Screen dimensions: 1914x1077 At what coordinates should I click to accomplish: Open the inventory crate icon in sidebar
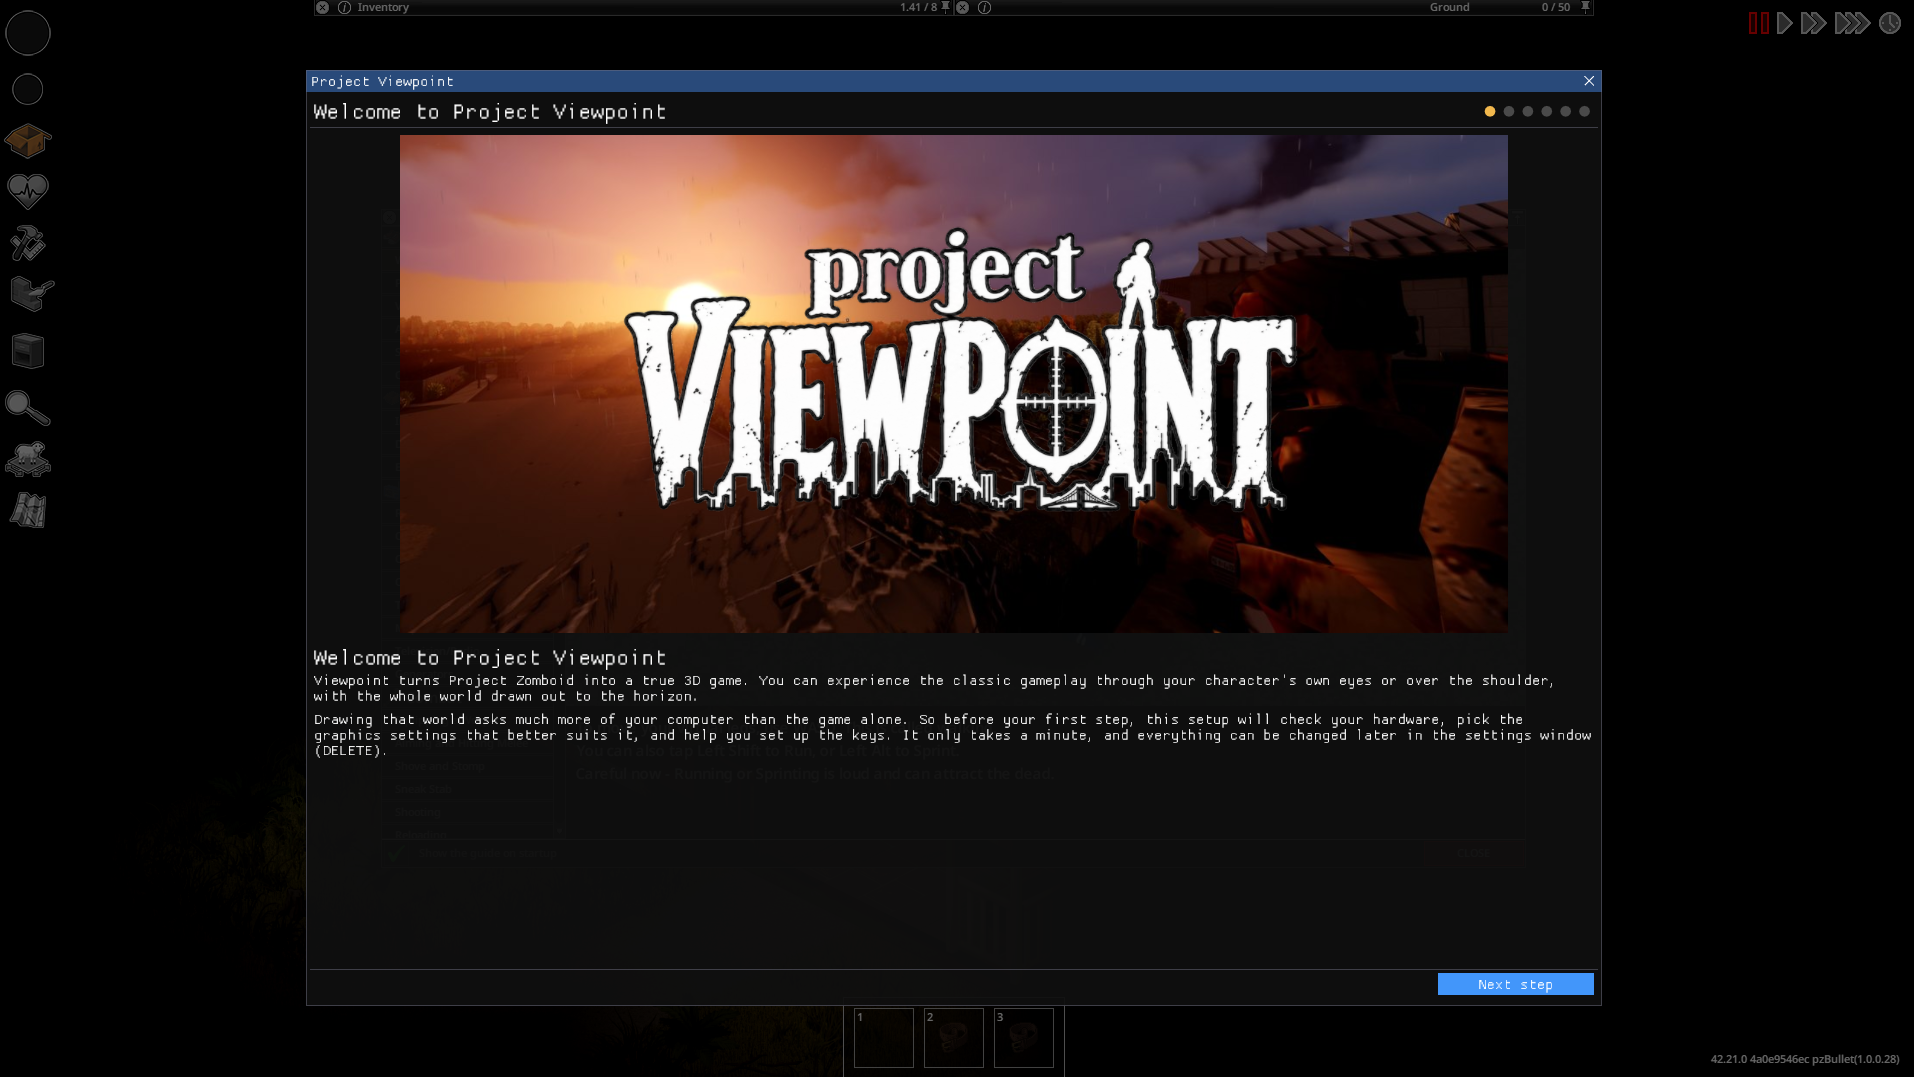tap(28, 141)
